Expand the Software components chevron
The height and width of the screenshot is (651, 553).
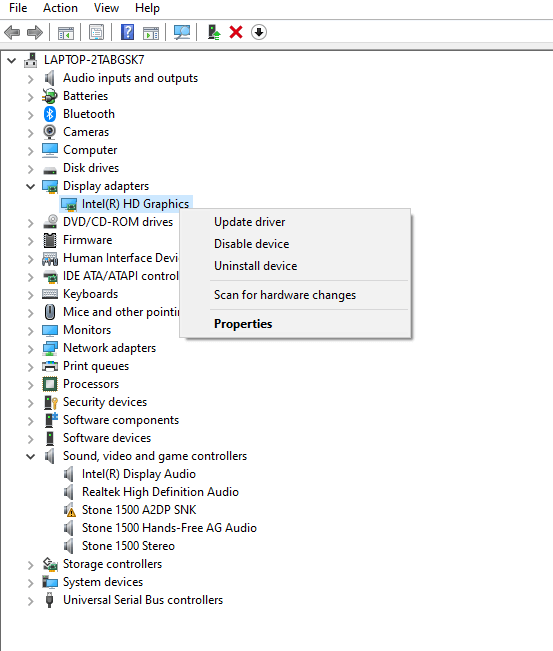(x=30, y=421)
